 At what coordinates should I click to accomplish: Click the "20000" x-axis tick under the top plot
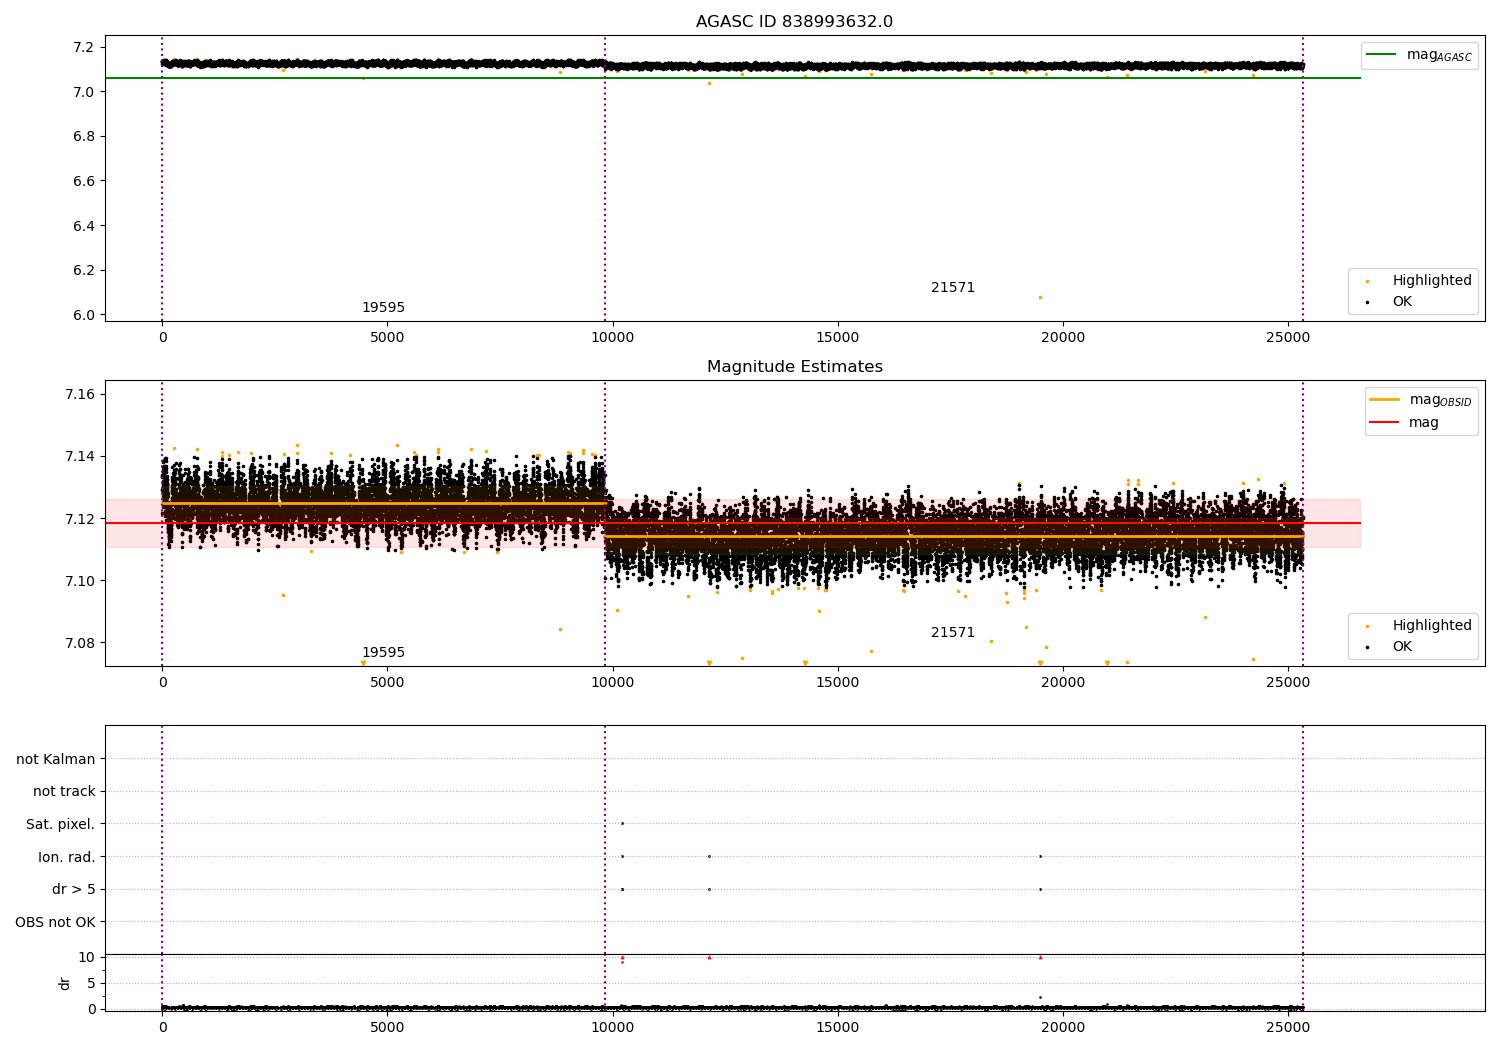pyautogui.click(x=1063, y=338)
